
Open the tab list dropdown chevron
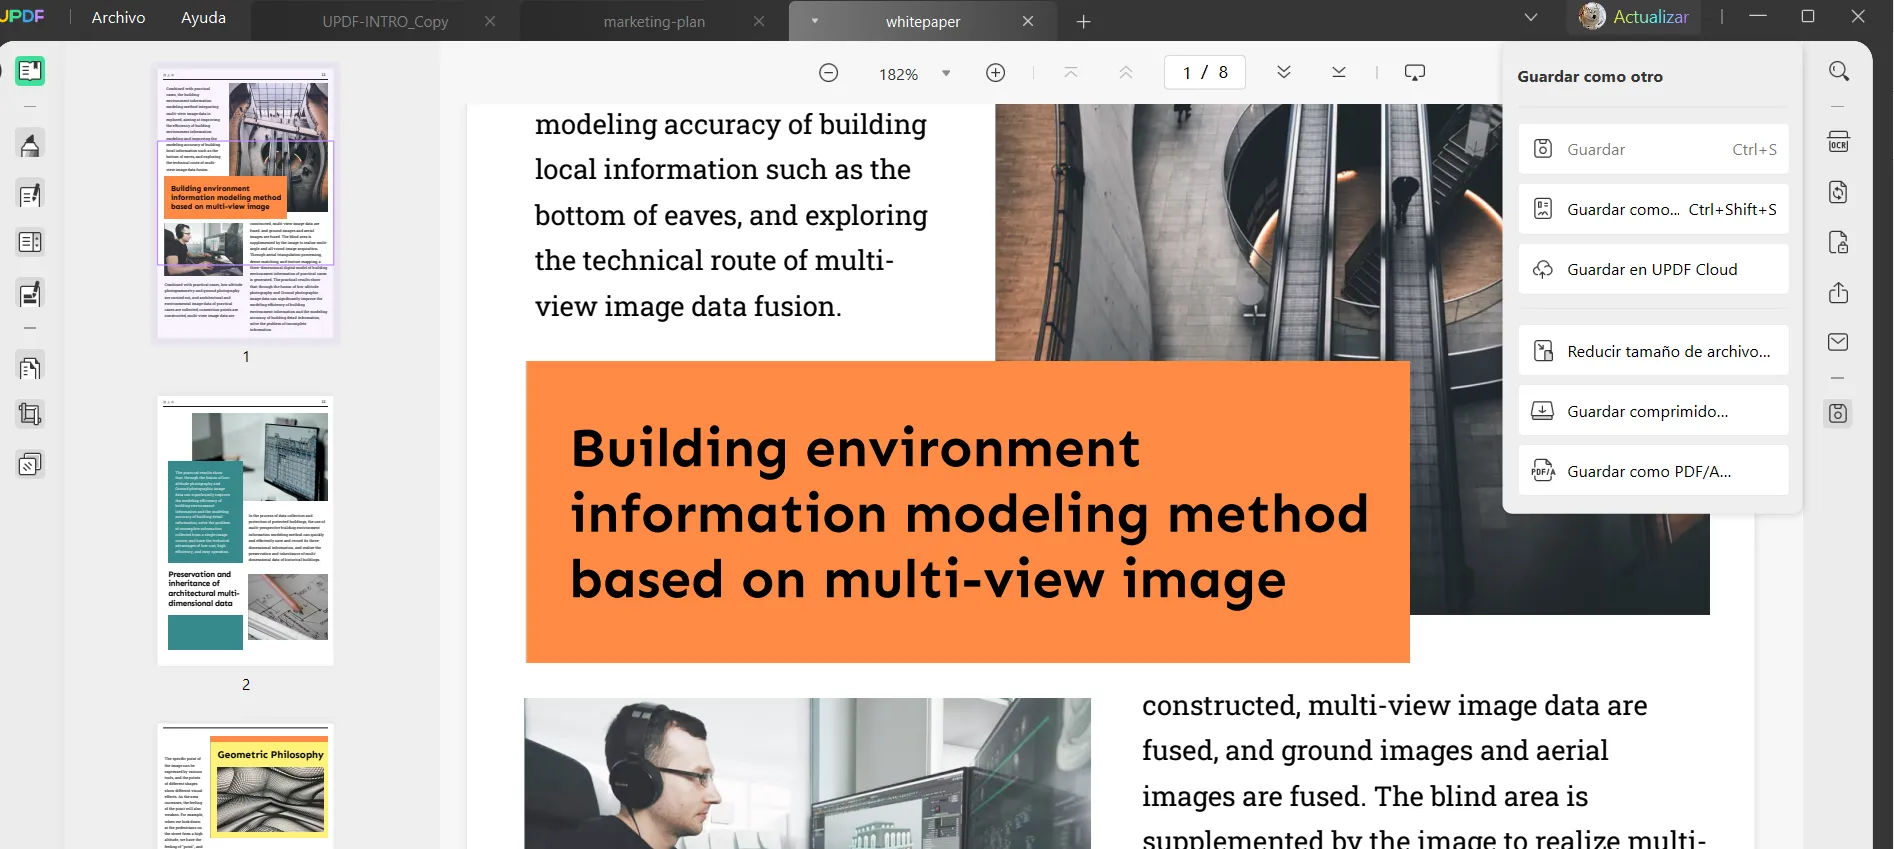click(1530, 17)
